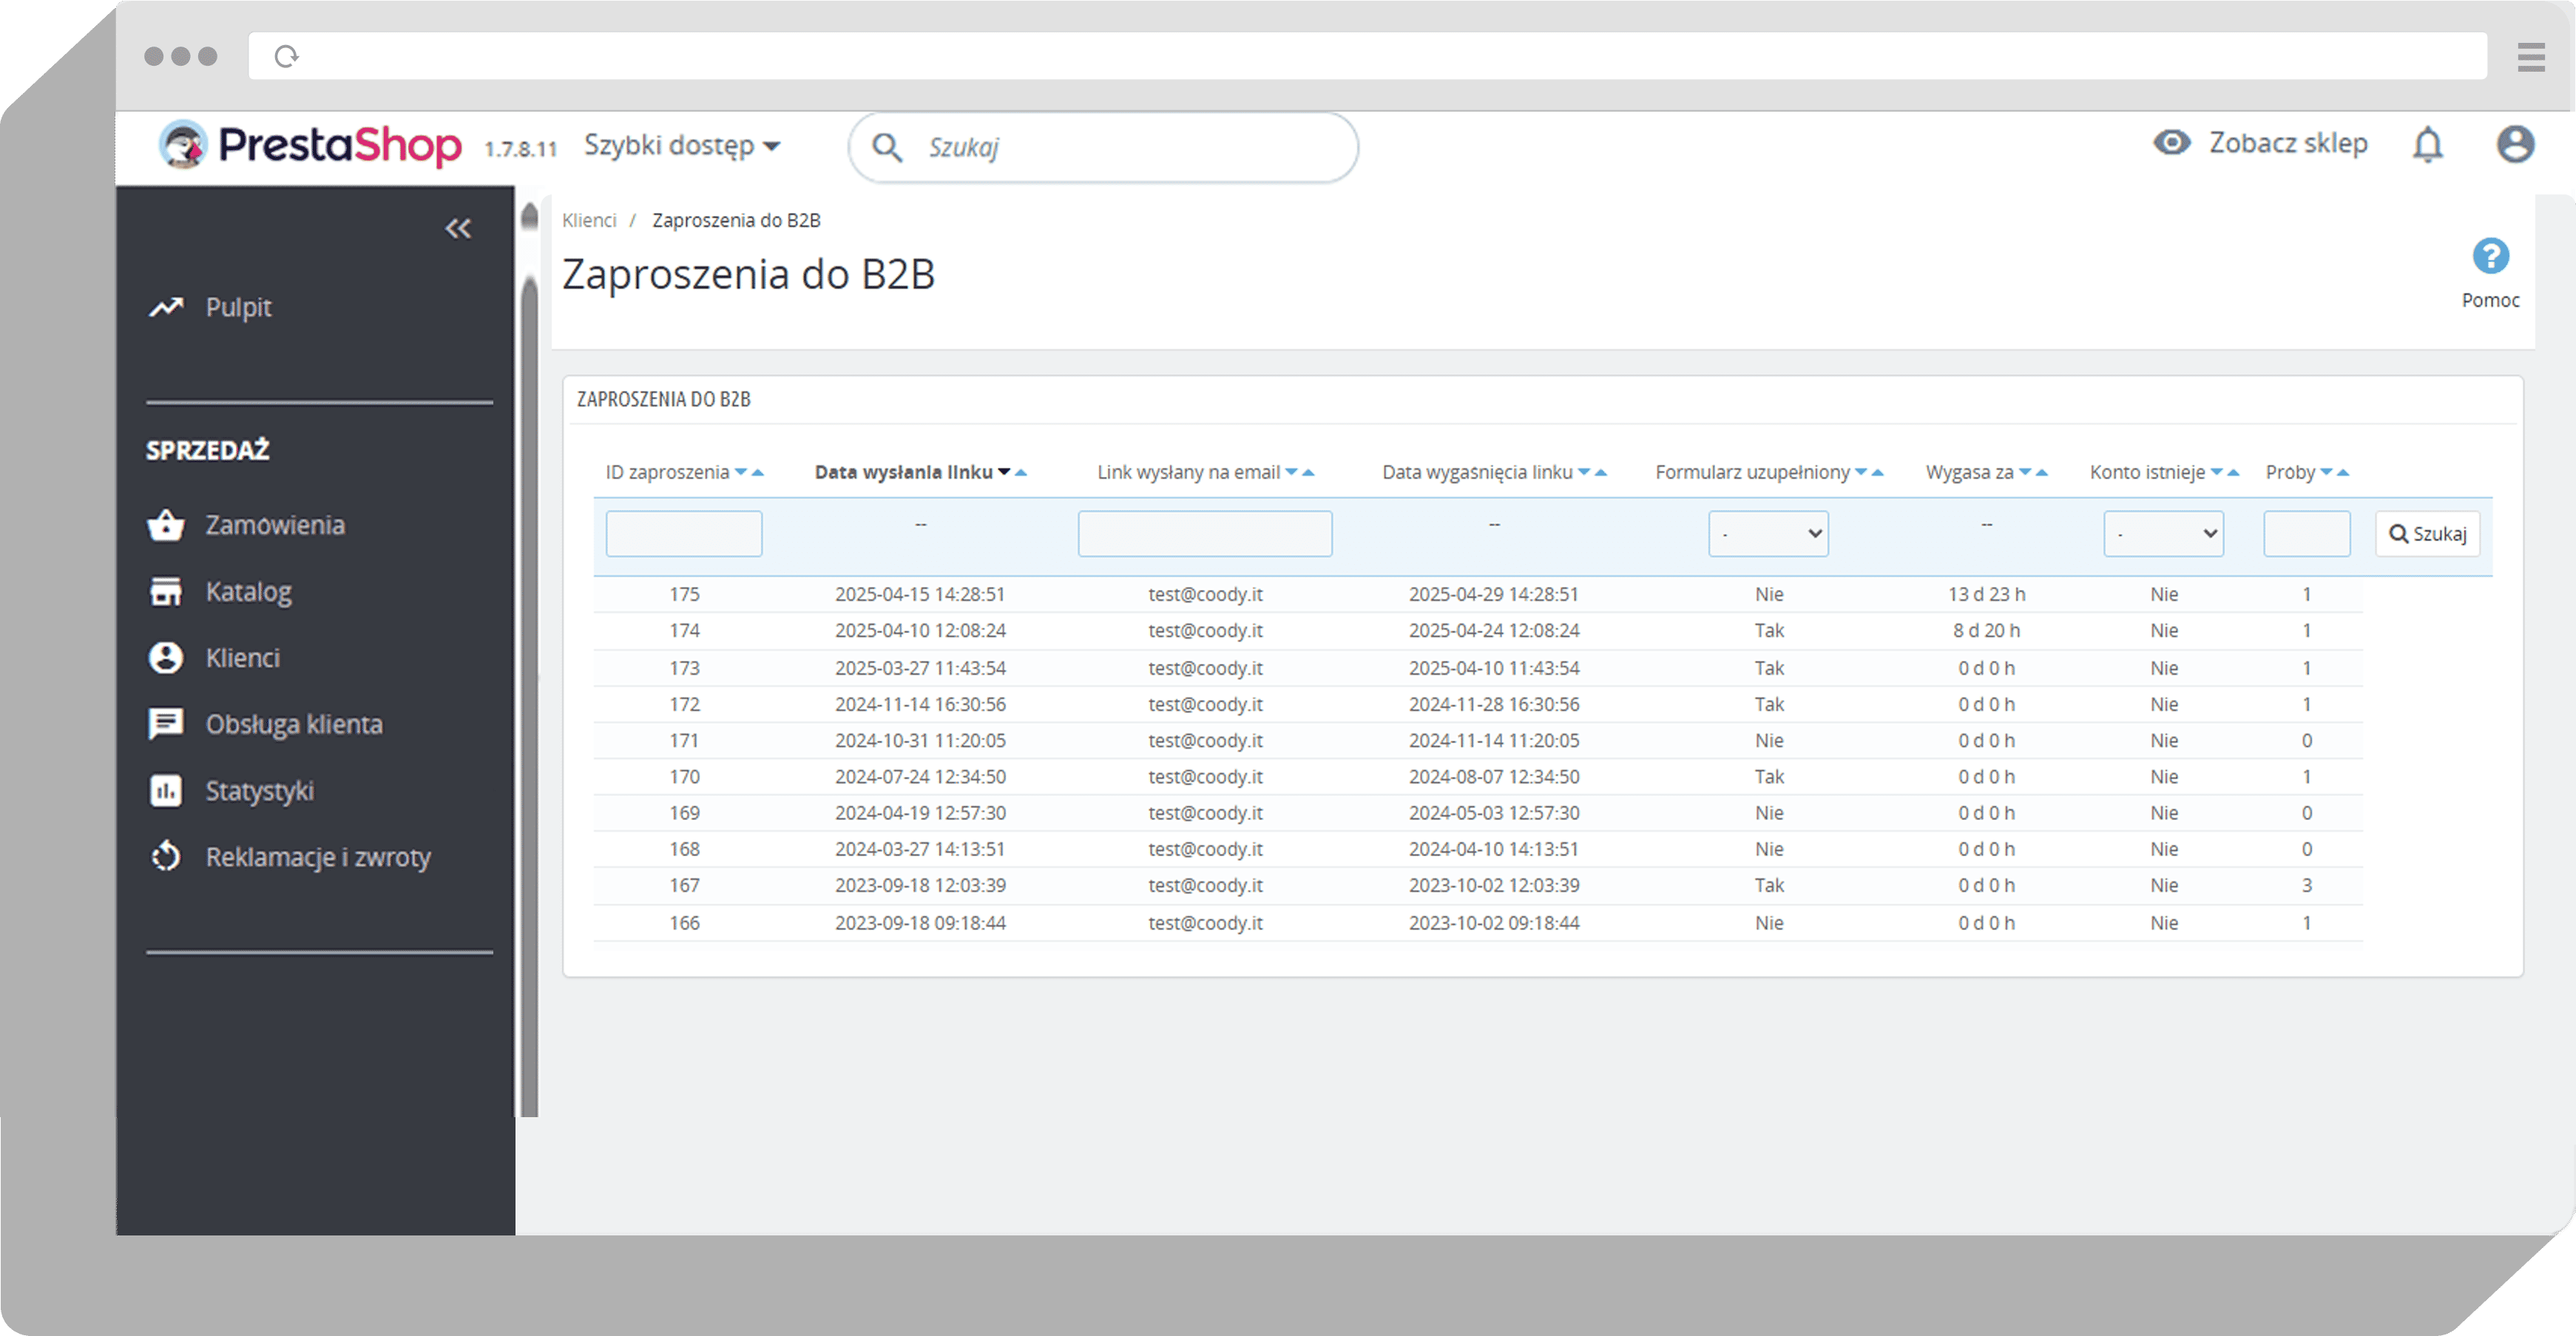Follow the Klienci breadcrumb link
Viewport: 2576px width, 1336px height.
click(589, 220)
